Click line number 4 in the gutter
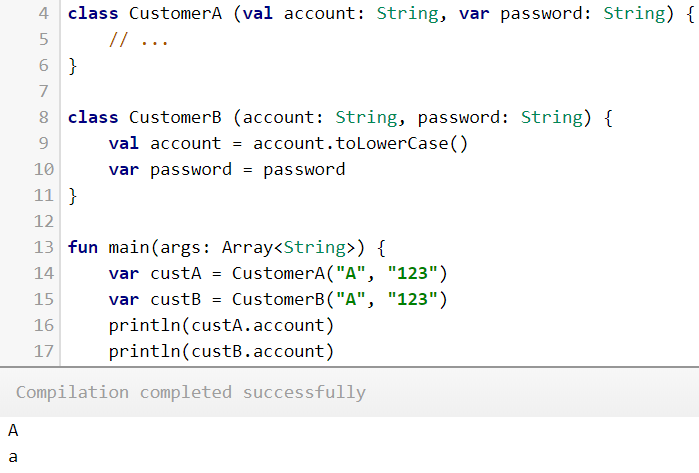The width and height of the screenshot is (699, 473). pyautogui.click(x=43, y=13)
